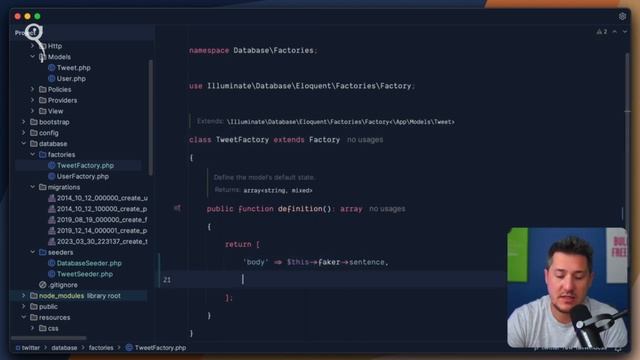Click the database breadcrumb
The width and height of the screenshot is (640, 360).
click(64, 348)
